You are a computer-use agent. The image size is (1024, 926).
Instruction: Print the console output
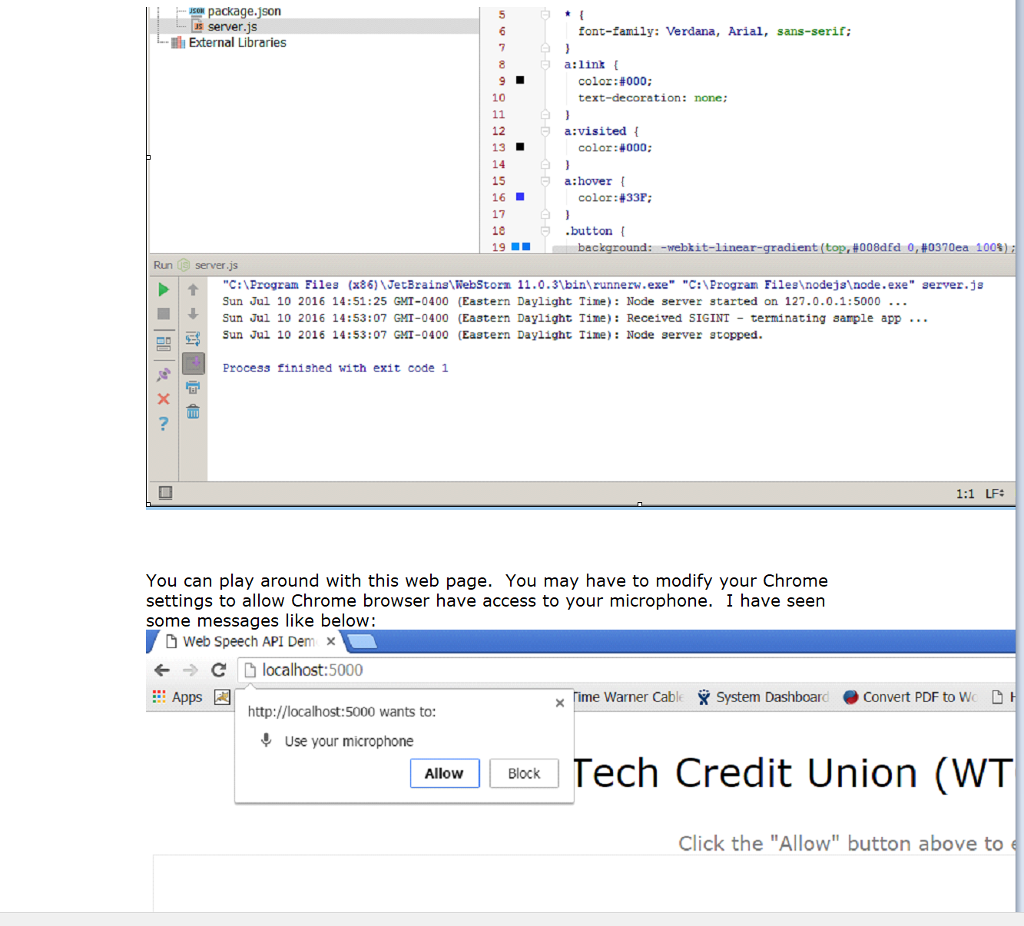coord(192,387)
